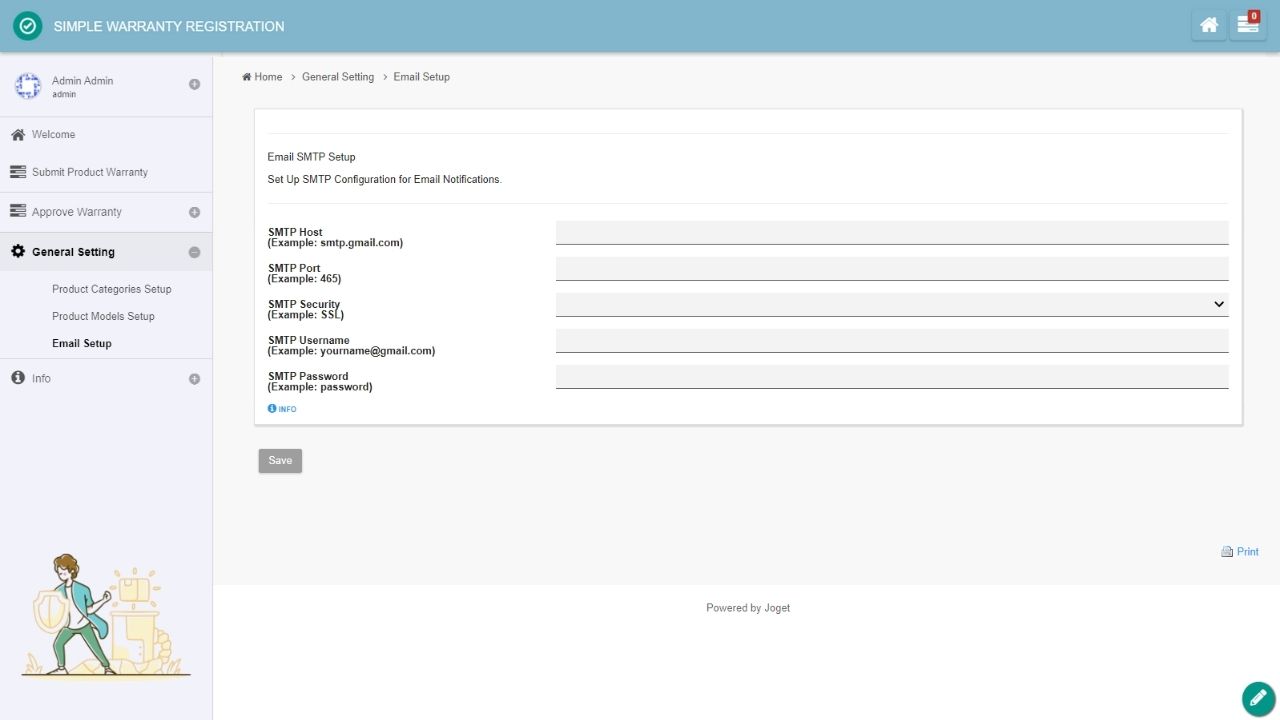Click the SMTP Host input field

pos(891,232)
